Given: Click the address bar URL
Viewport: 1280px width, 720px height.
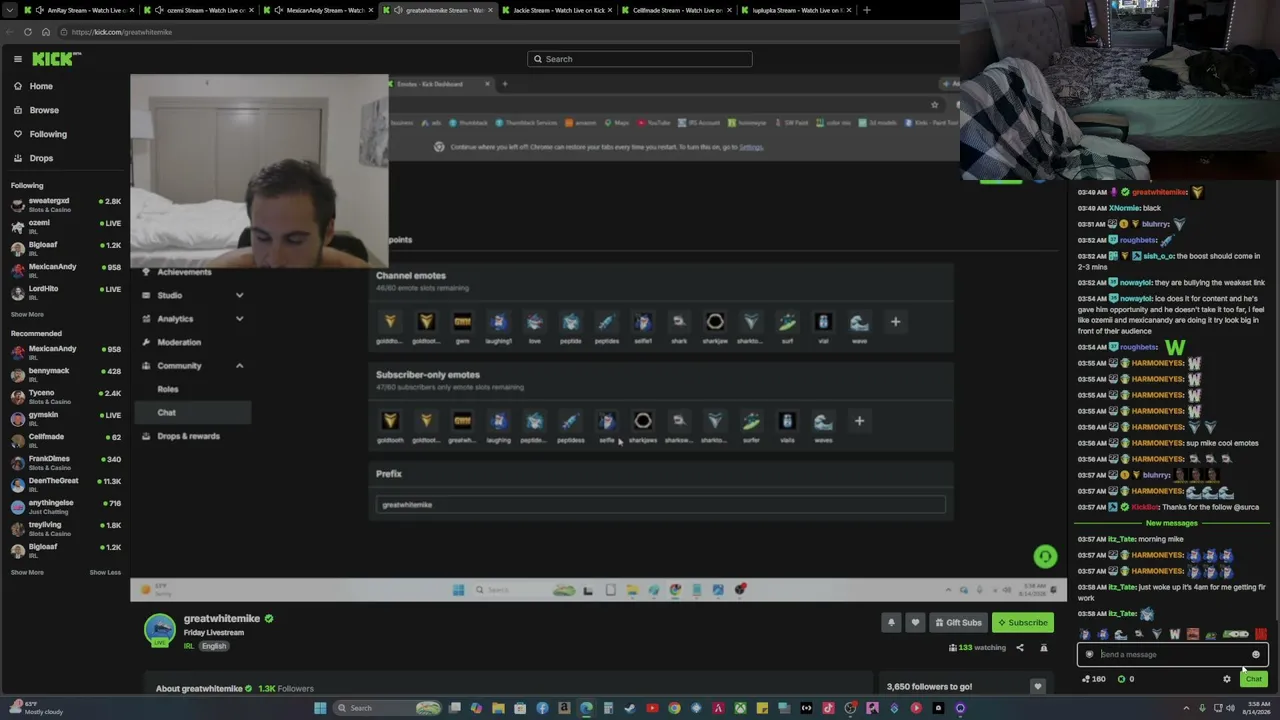Looking at the screenshot, I should point(121,32).
